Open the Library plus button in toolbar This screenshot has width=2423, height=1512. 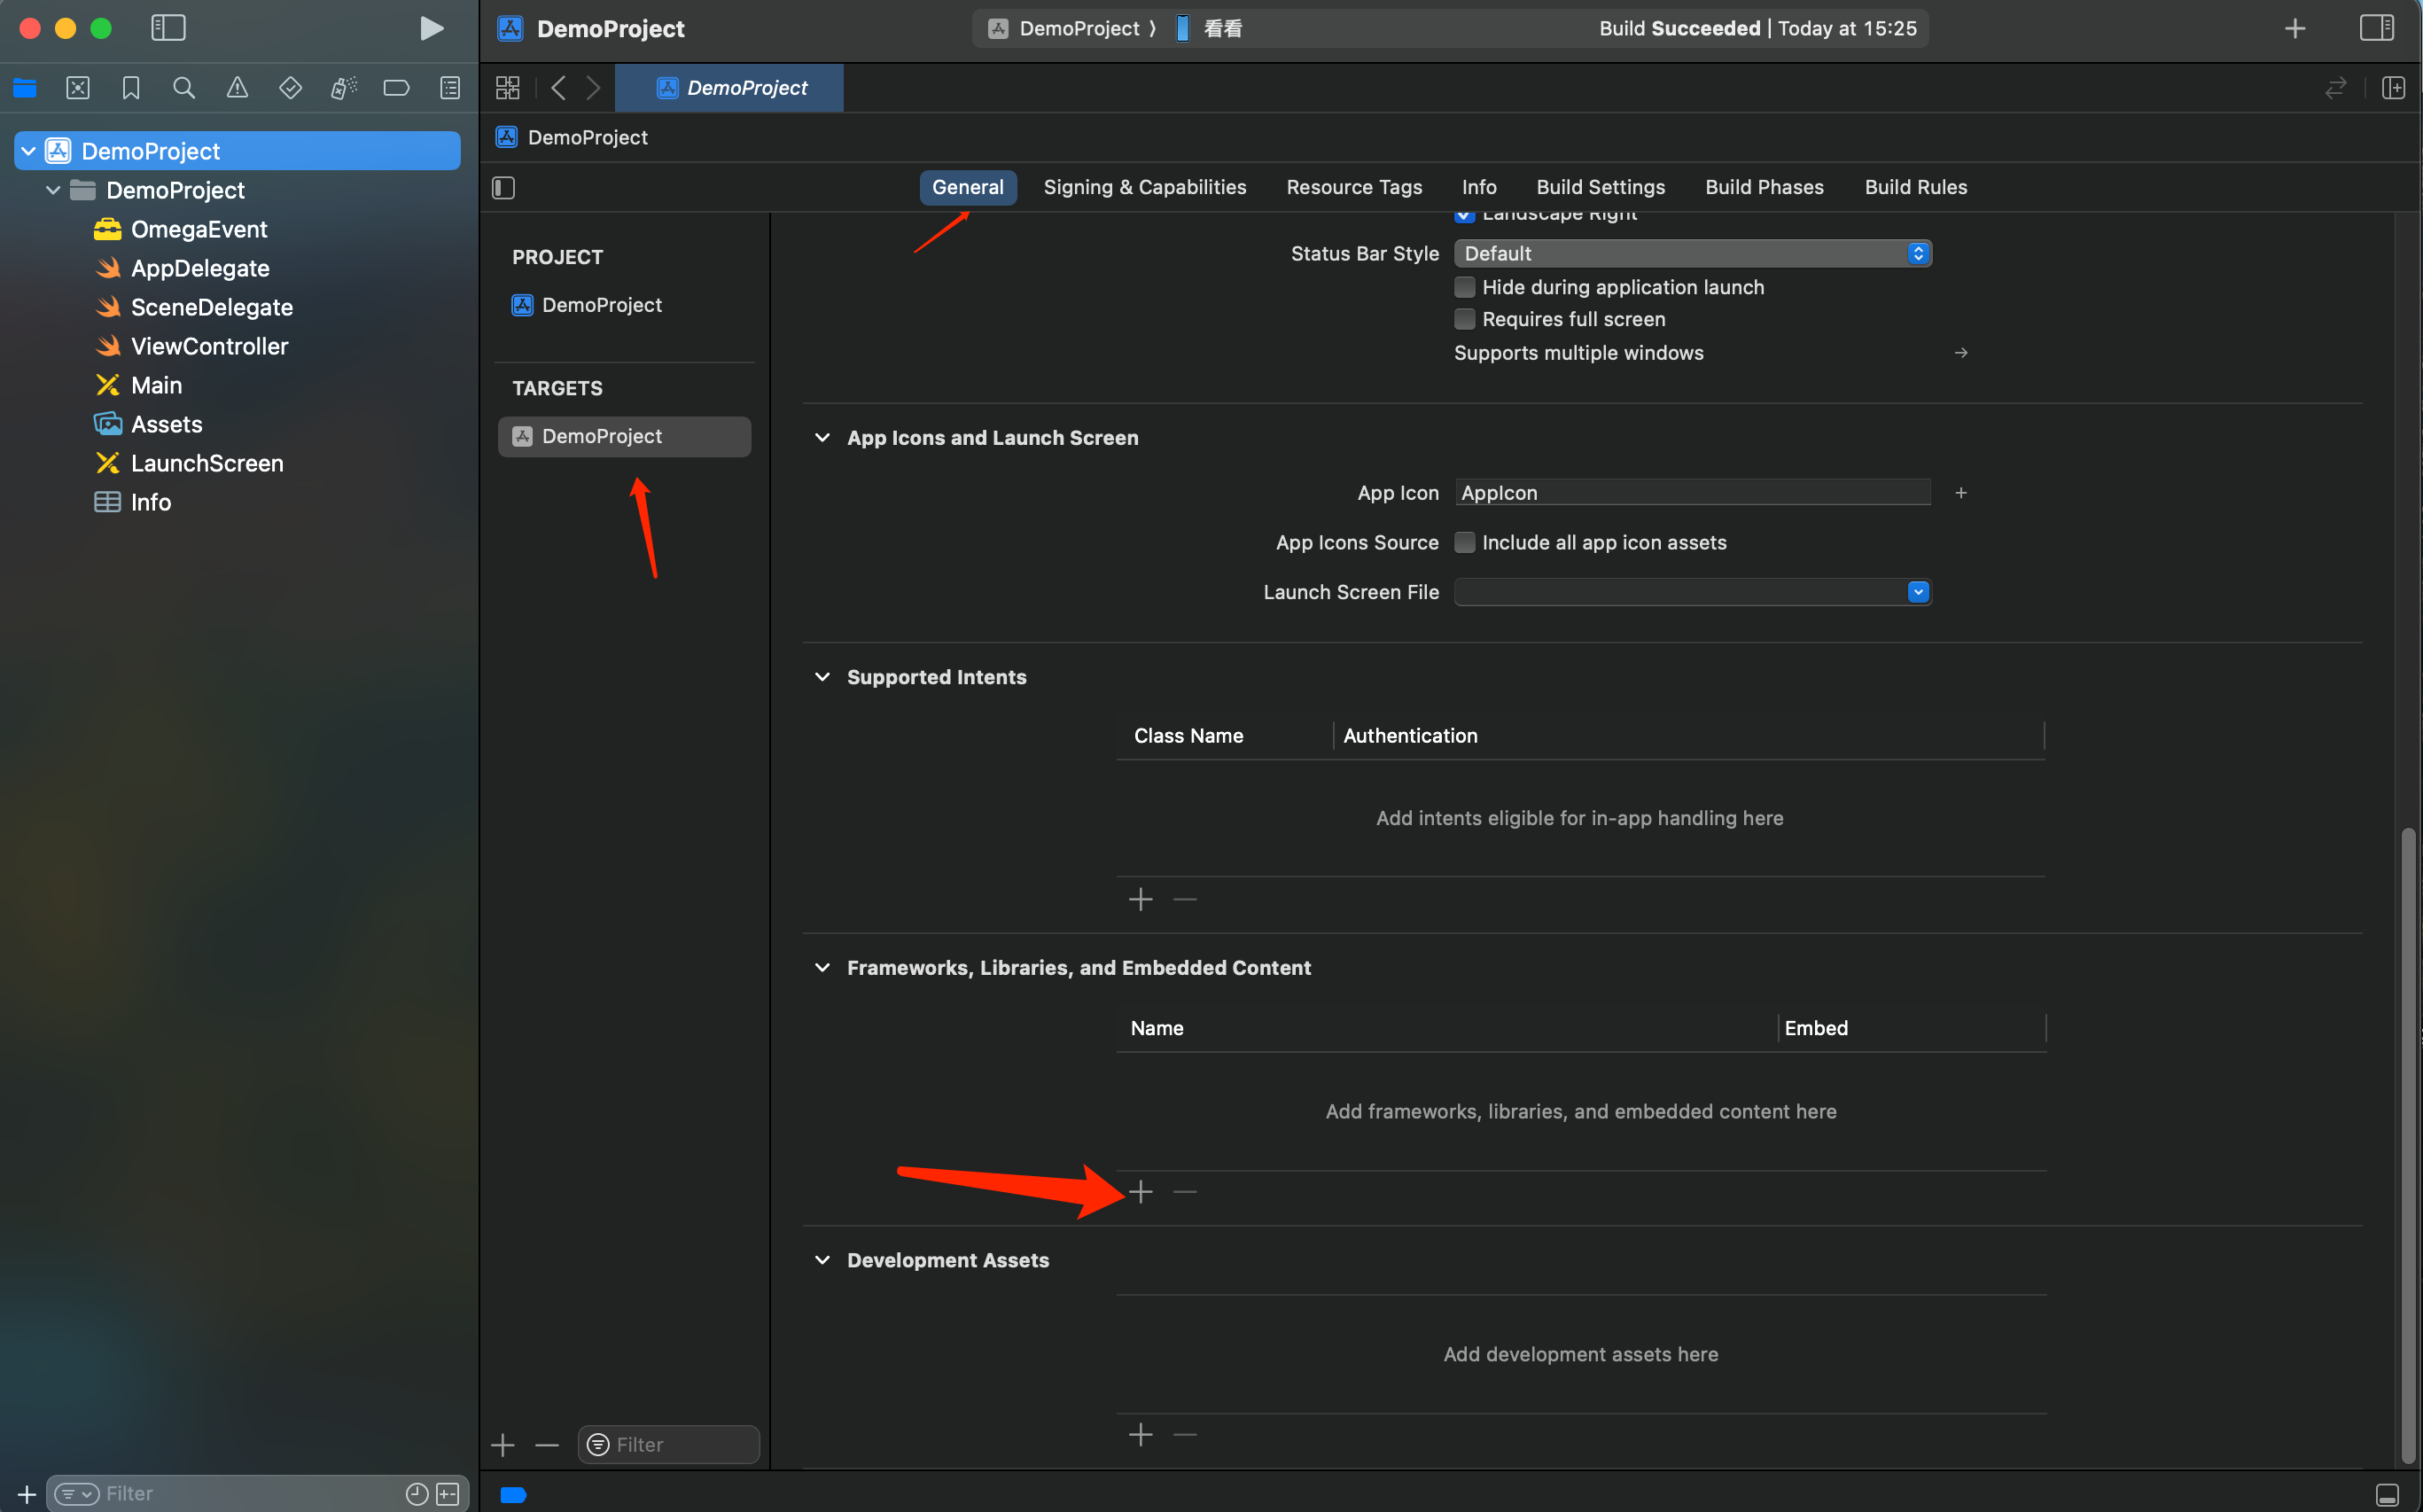point(2295,28)
